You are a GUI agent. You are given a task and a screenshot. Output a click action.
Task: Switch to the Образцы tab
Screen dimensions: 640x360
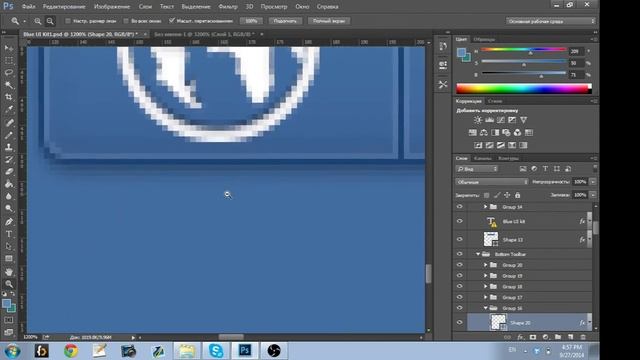pyautogui.click(x=484, y=39)
